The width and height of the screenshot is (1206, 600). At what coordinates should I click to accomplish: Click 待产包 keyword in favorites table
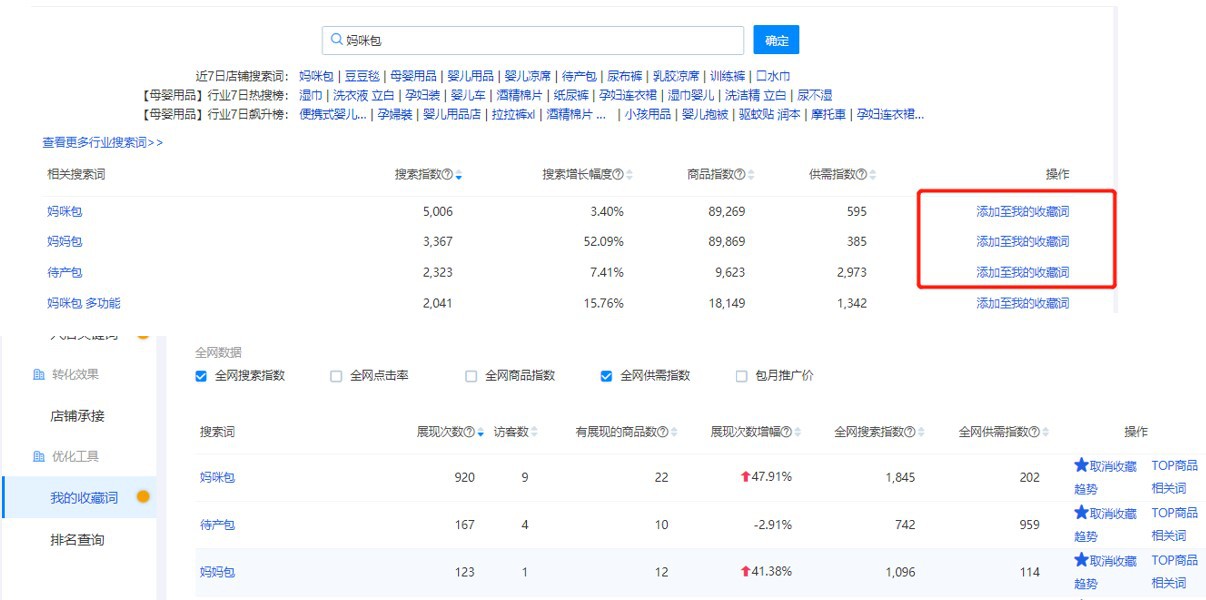[x=217, y=525]
